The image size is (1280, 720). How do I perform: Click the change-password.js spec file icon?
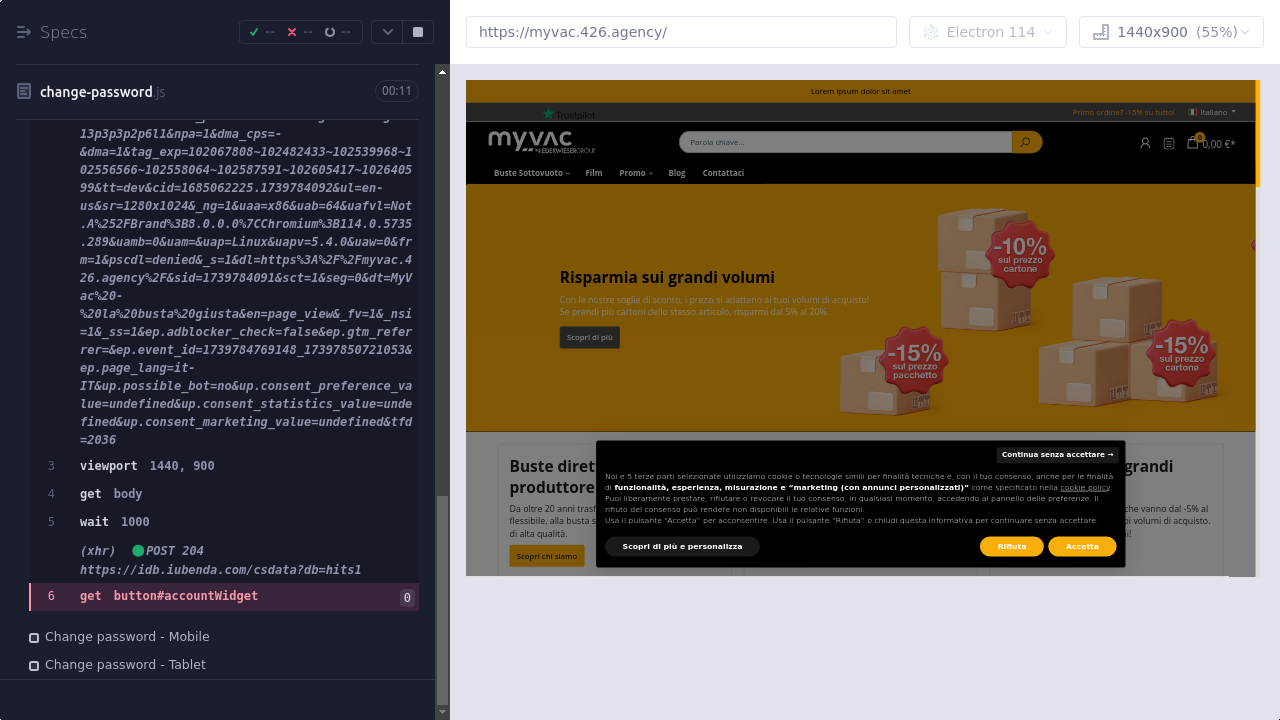24,92
